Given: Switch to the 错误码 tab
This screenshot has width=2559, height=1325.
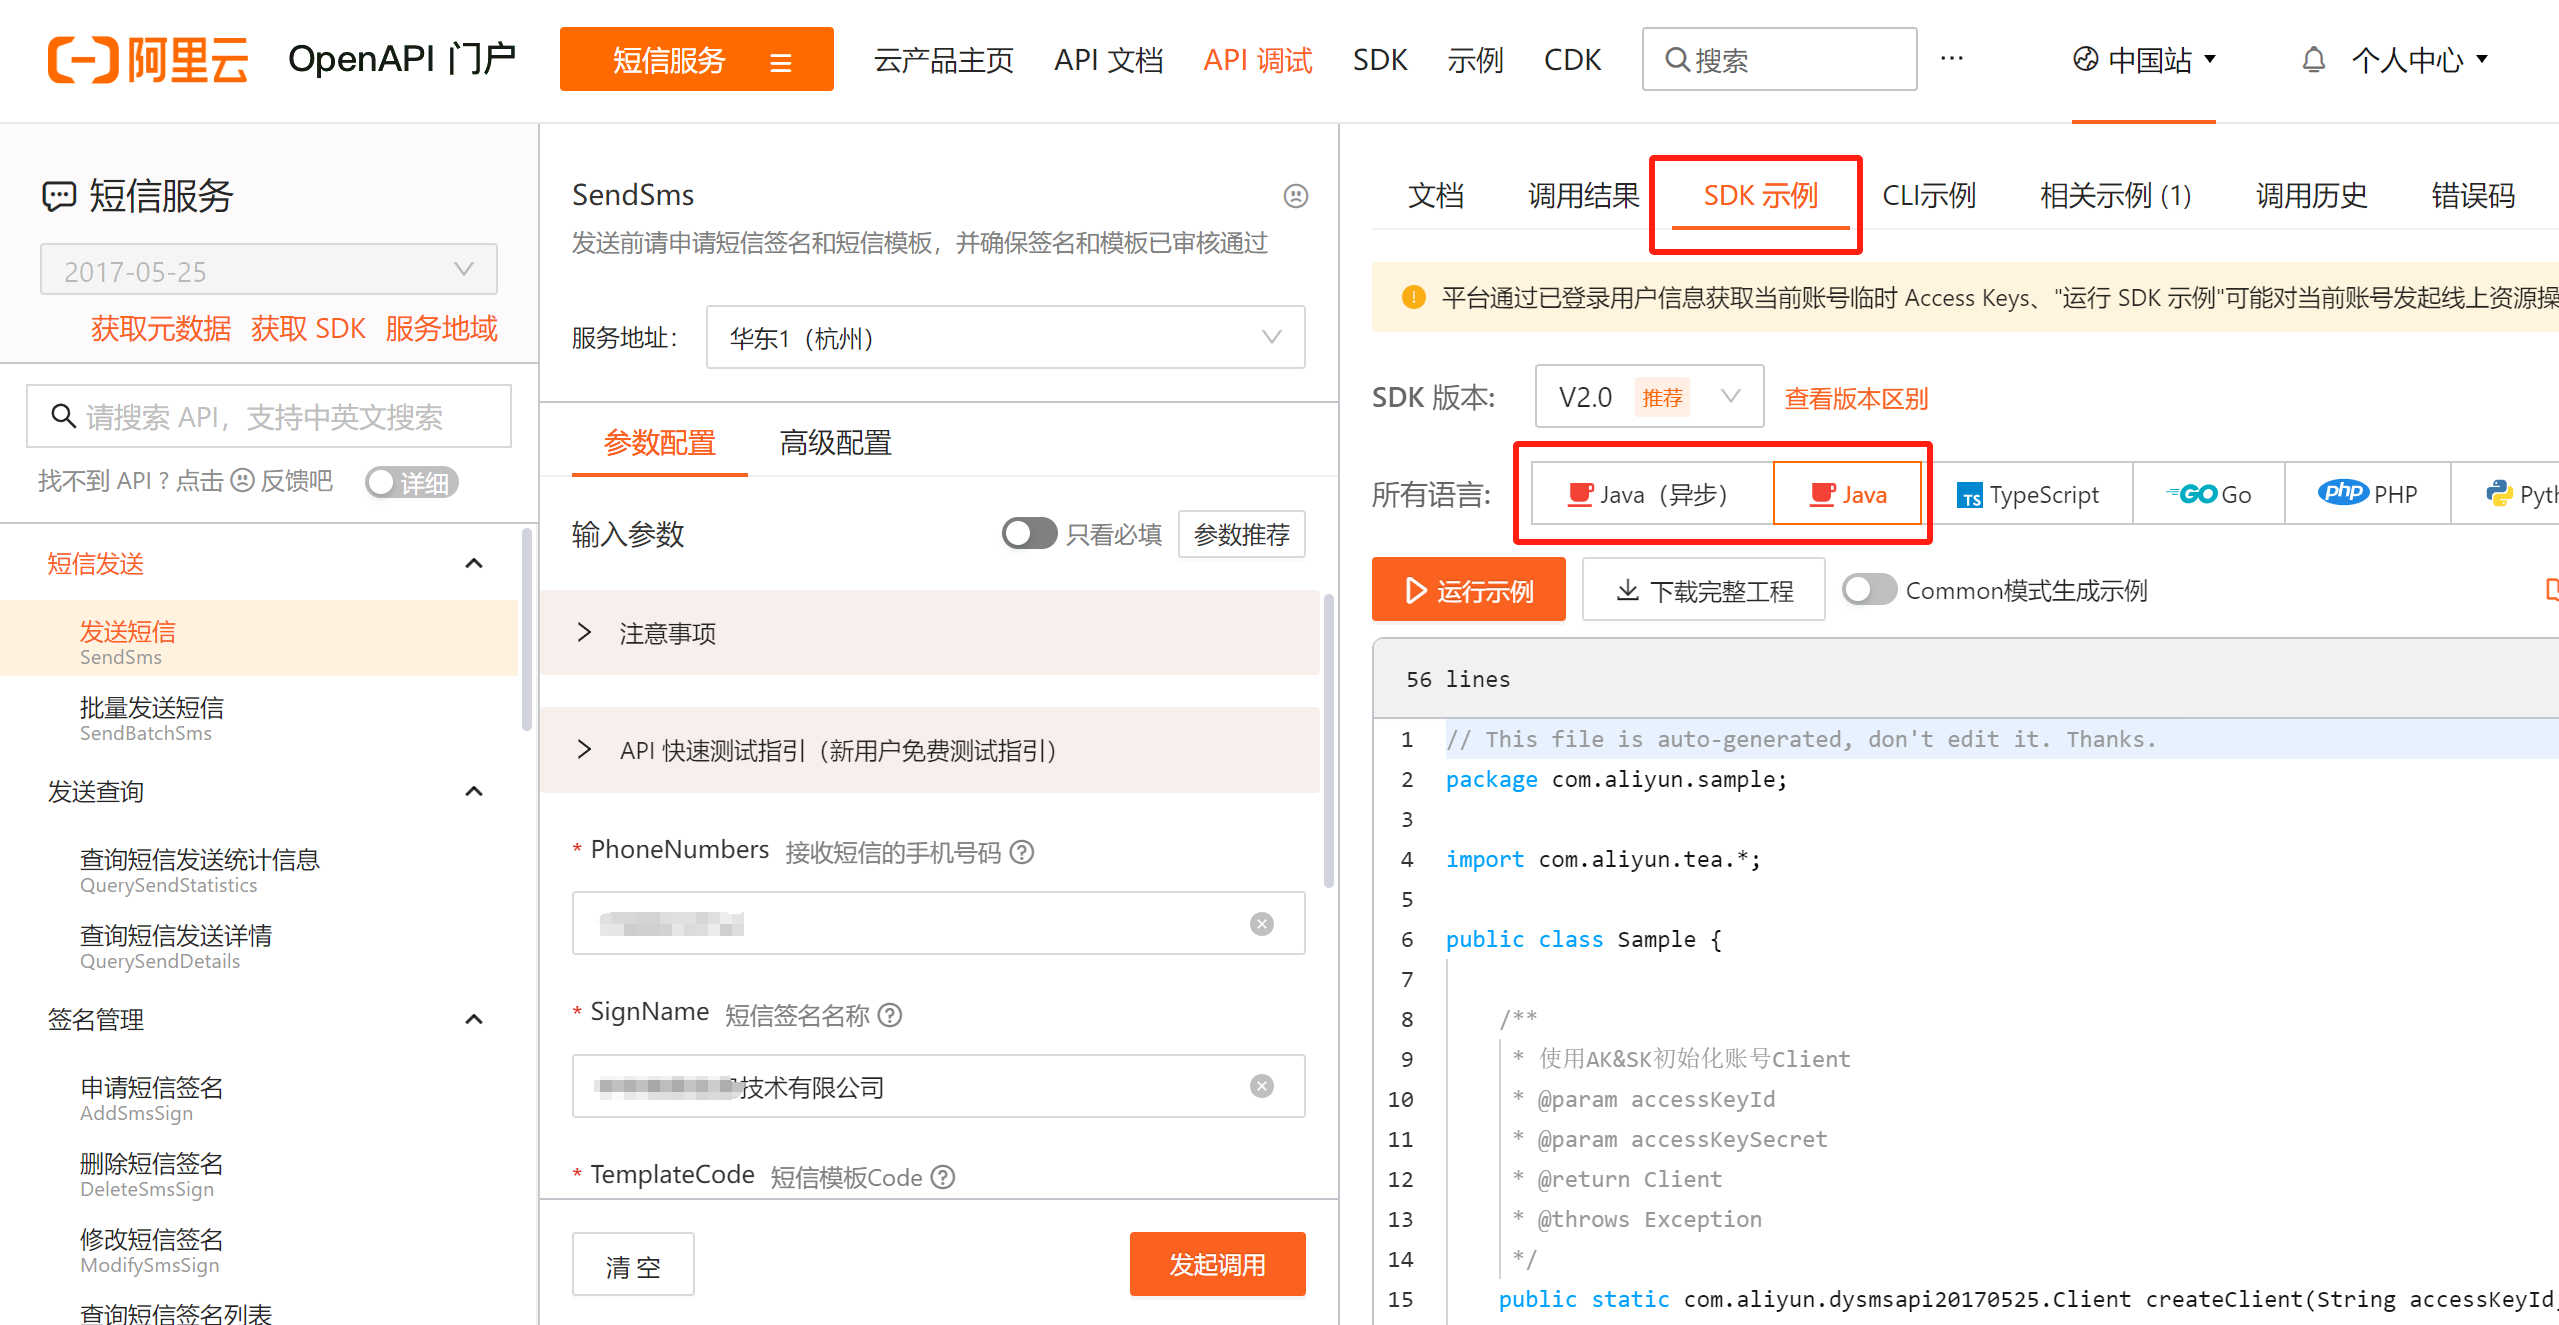Looking at the screenshot, I should click(2473, 195).
